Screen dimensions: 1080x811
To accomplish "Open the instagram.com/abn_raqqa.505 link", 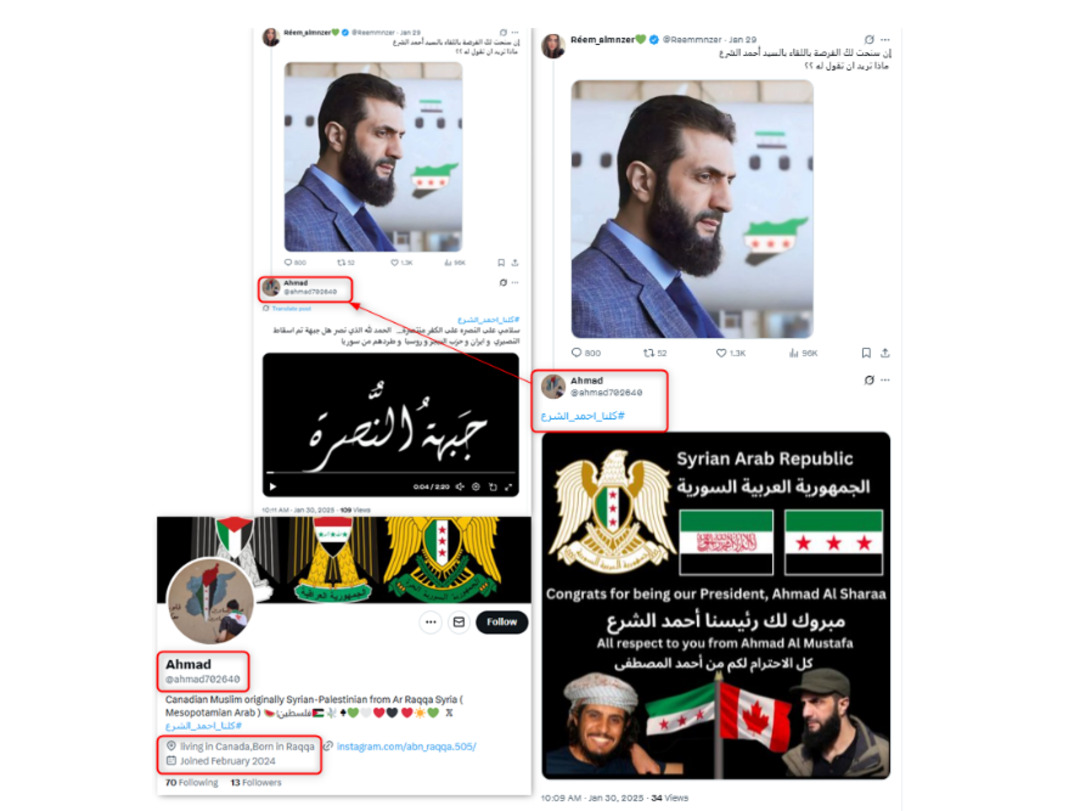I will [x=406, y=746].
